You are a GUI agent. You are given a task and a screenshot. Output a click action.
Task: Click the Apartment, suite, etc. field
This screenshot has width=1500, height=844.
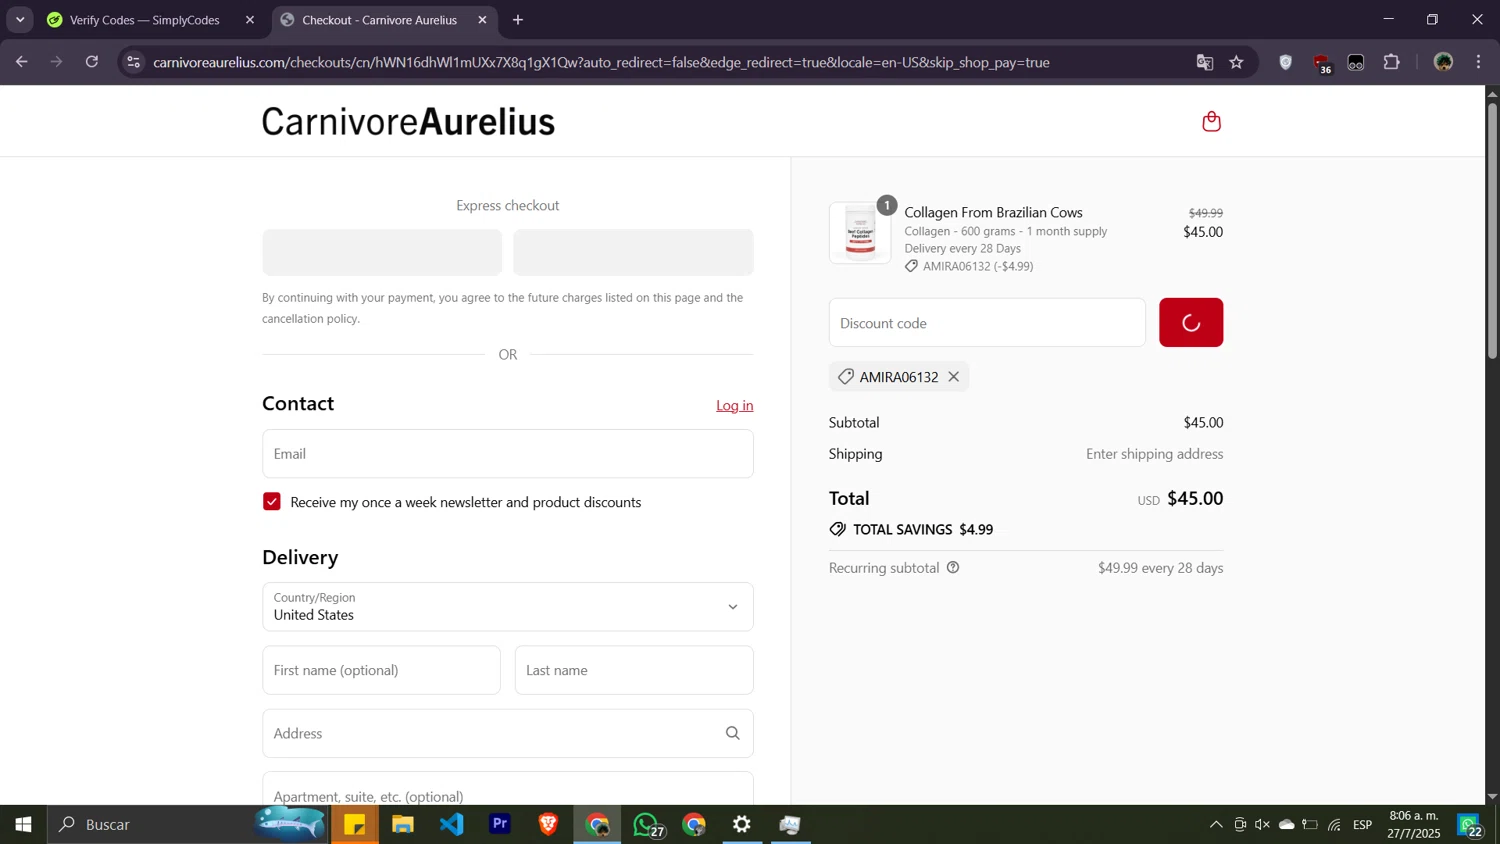tap(507, 788)
